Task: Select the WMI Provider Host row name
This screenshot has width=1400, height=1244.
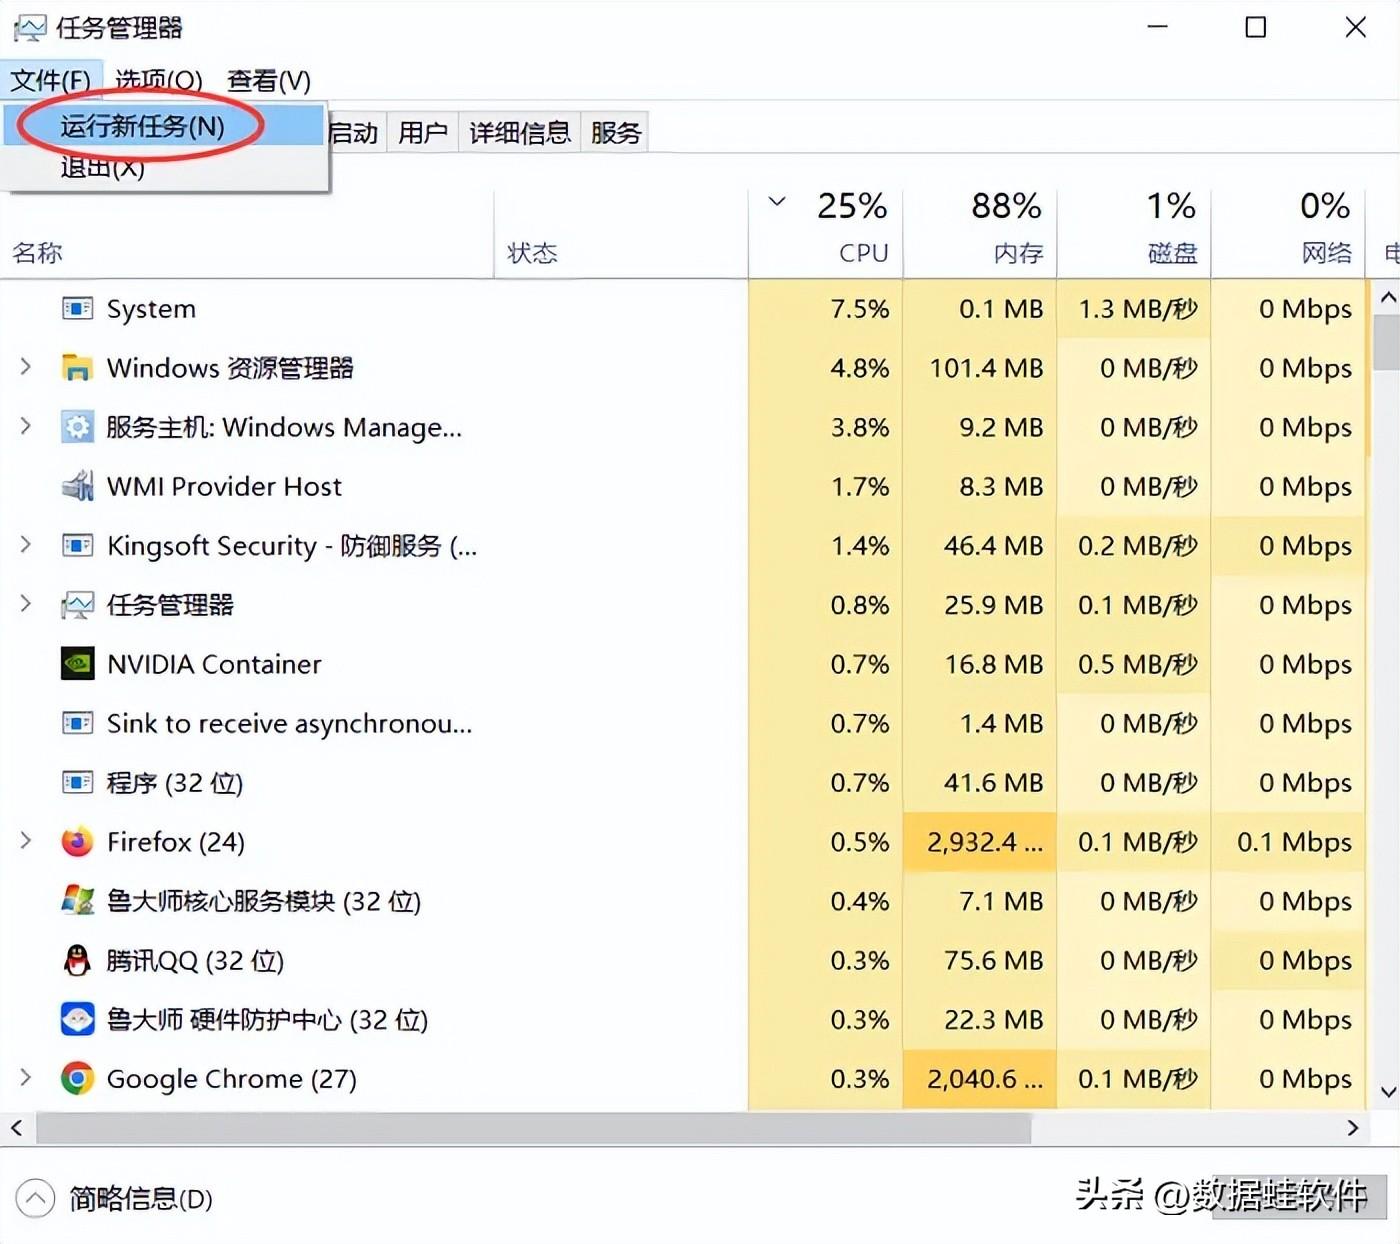Action: [x=224, y=487]
